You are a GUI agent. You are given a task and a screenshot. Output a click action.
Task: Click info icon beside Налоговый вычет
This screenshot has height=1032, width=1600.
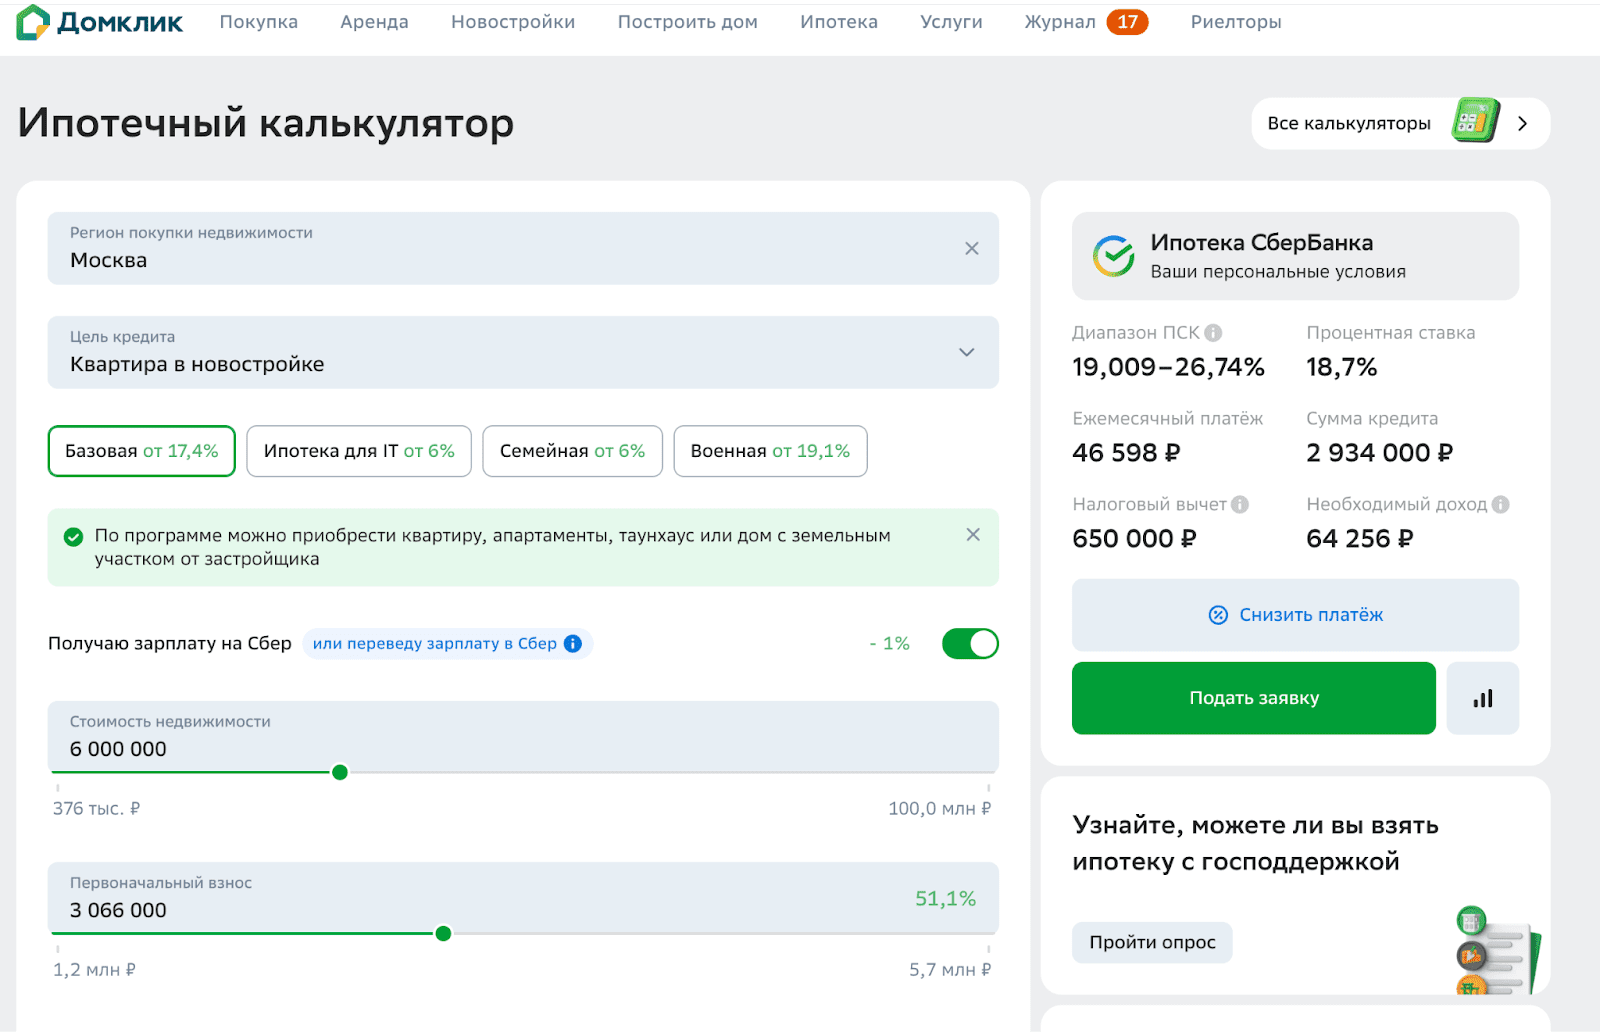(1240, 505)
